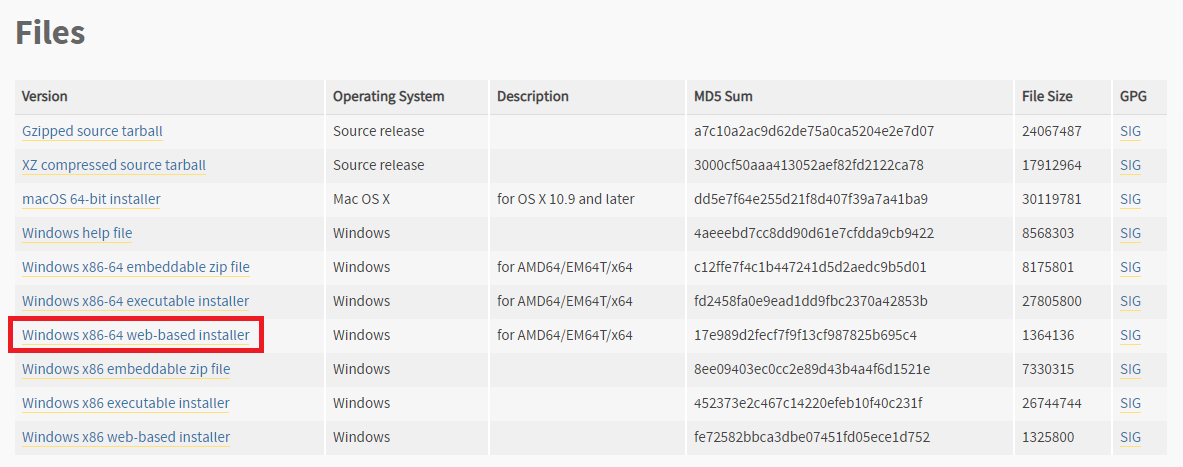Open SIG for x86-64 web-based installer

(1130, 335)
